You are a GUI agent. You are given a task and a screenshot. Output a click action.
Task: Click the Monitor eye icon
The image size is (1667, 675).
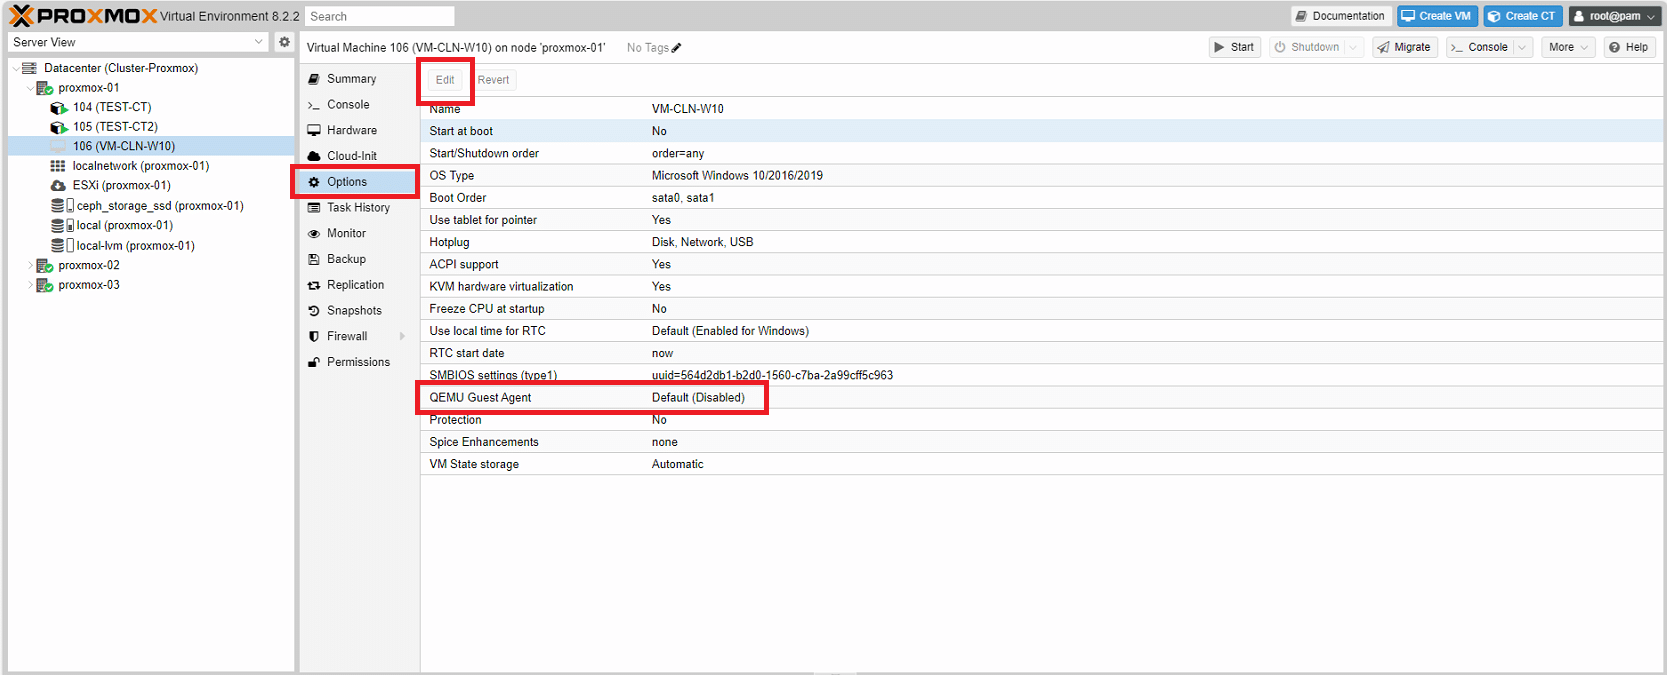coord(314,233)
